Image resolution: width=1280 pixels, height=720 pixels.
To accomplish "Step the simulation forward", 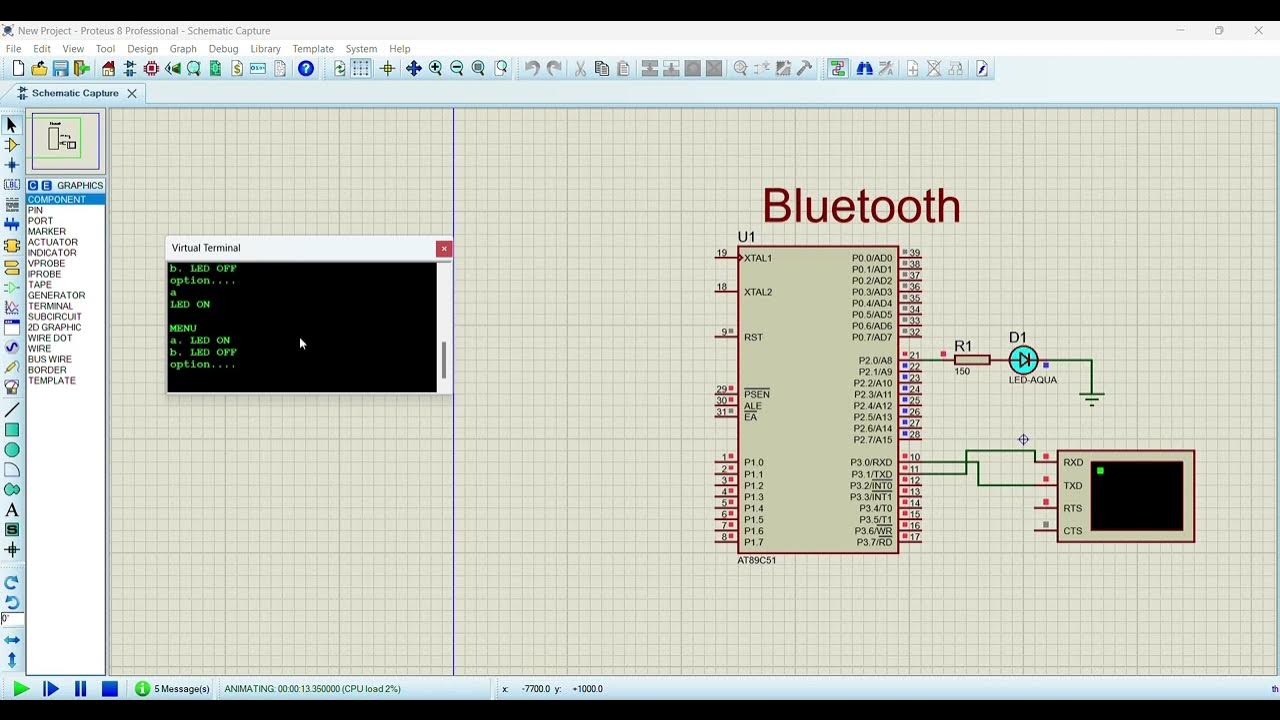I will 50,689.
